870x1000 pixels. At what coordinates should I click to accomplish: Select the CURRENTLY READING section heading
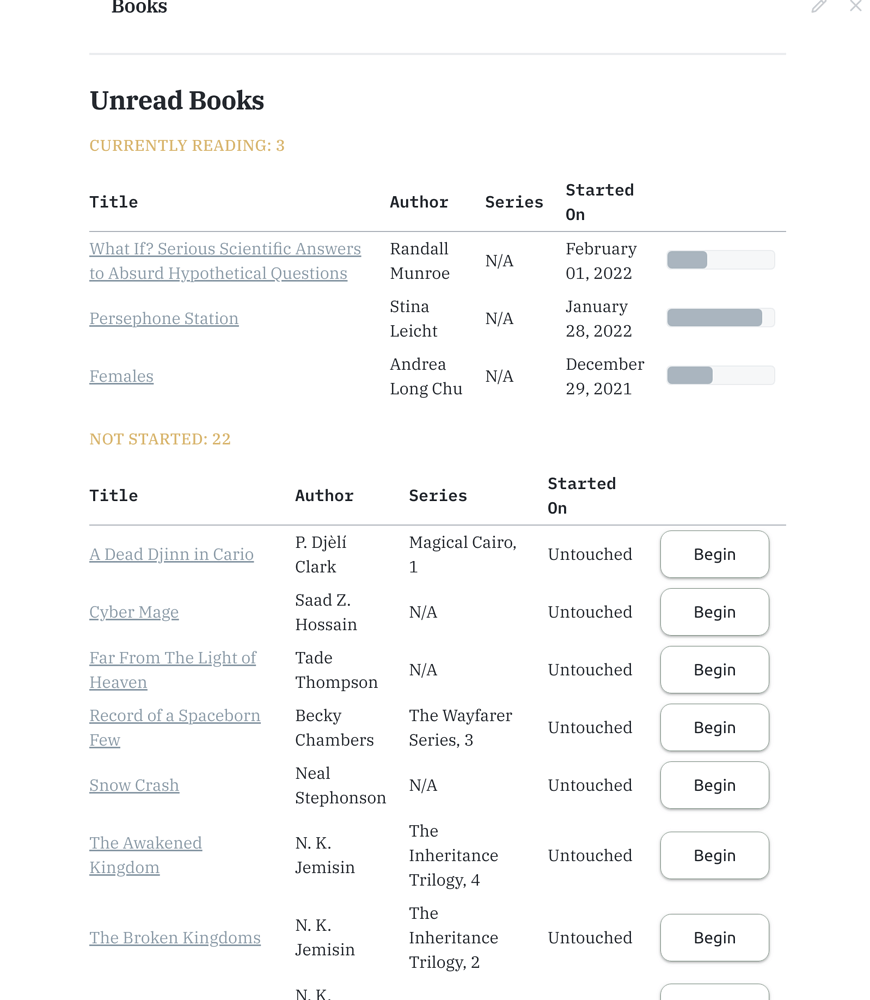[x=186, y=145]
